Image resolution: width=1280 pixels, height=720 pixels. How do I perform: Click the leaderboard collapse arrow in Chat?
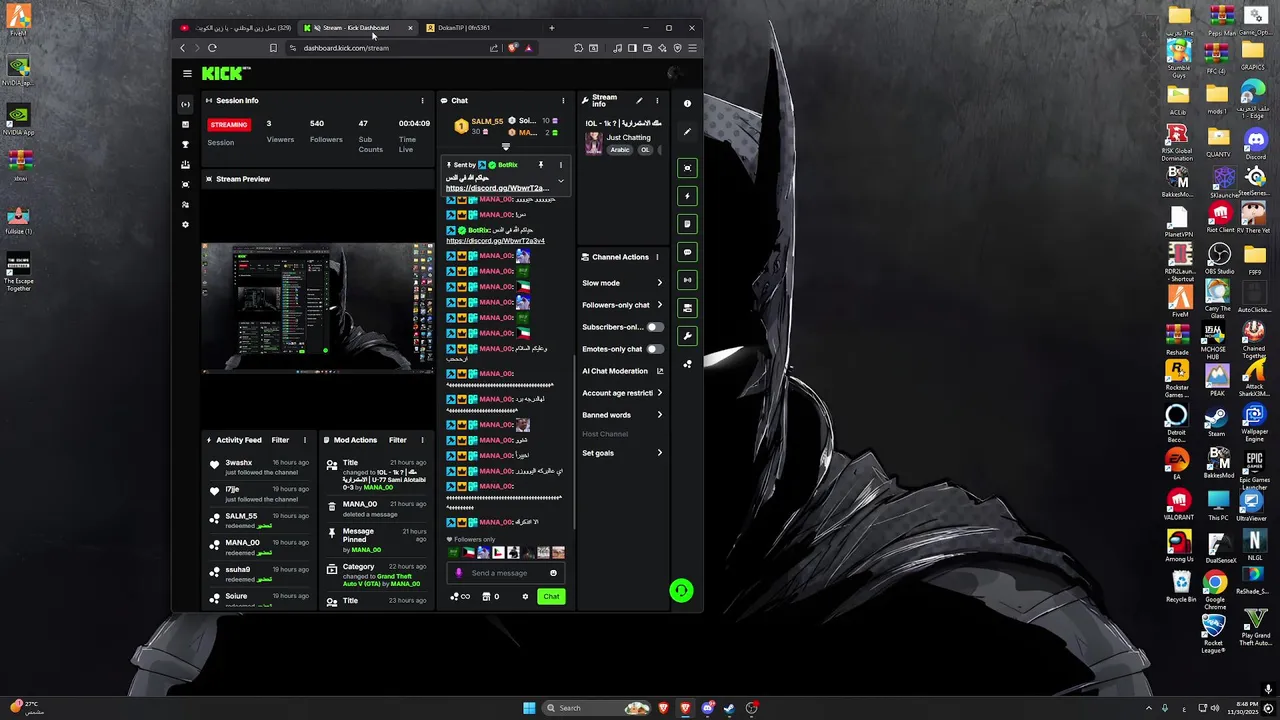[x=505, y=147]
